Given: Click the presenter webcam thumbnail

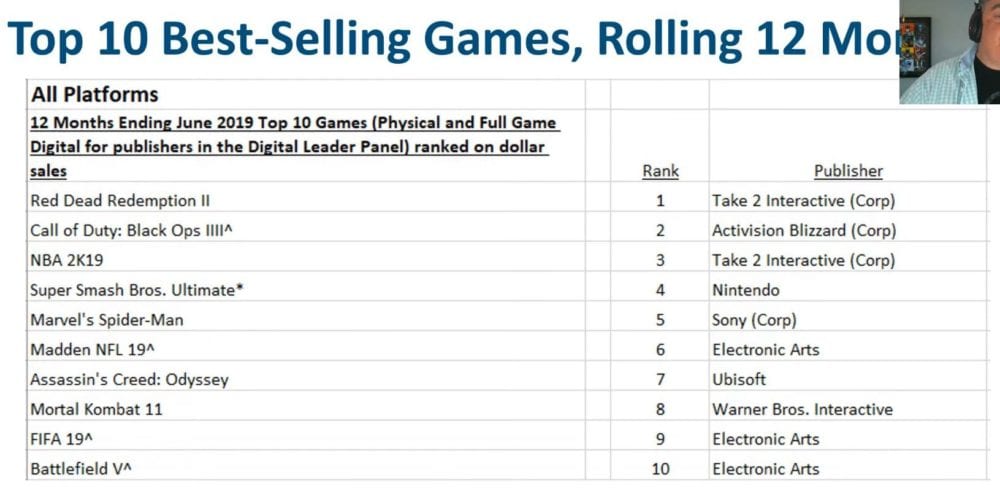Looking at the screenshot, I should coord(949,52).
